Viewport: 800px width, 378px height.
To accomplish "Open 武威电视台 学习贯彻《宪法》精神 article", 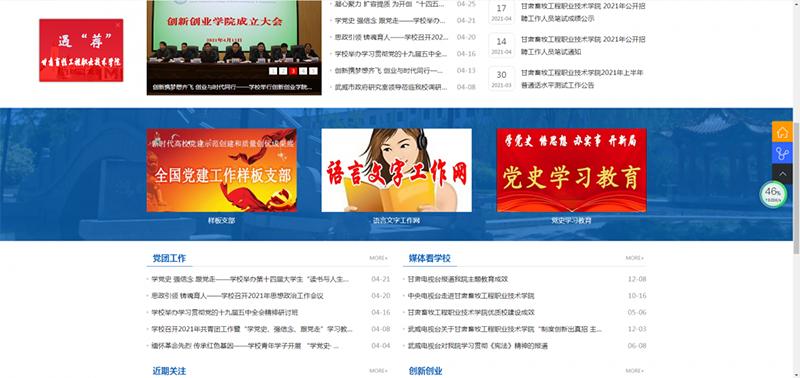I will point(478,346).
